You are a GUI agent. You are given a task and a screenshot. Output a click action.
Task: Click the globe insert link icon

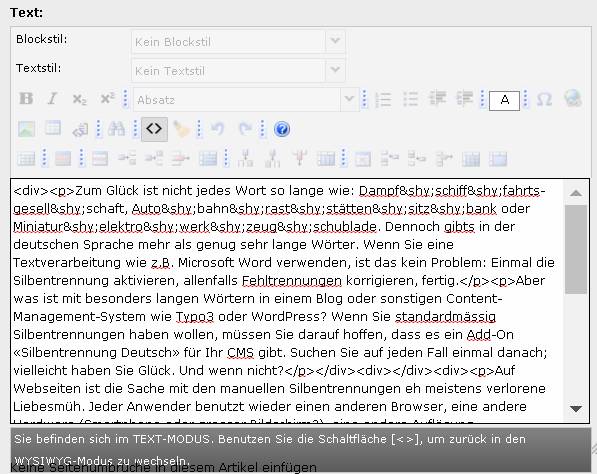[x=573, y=99]
